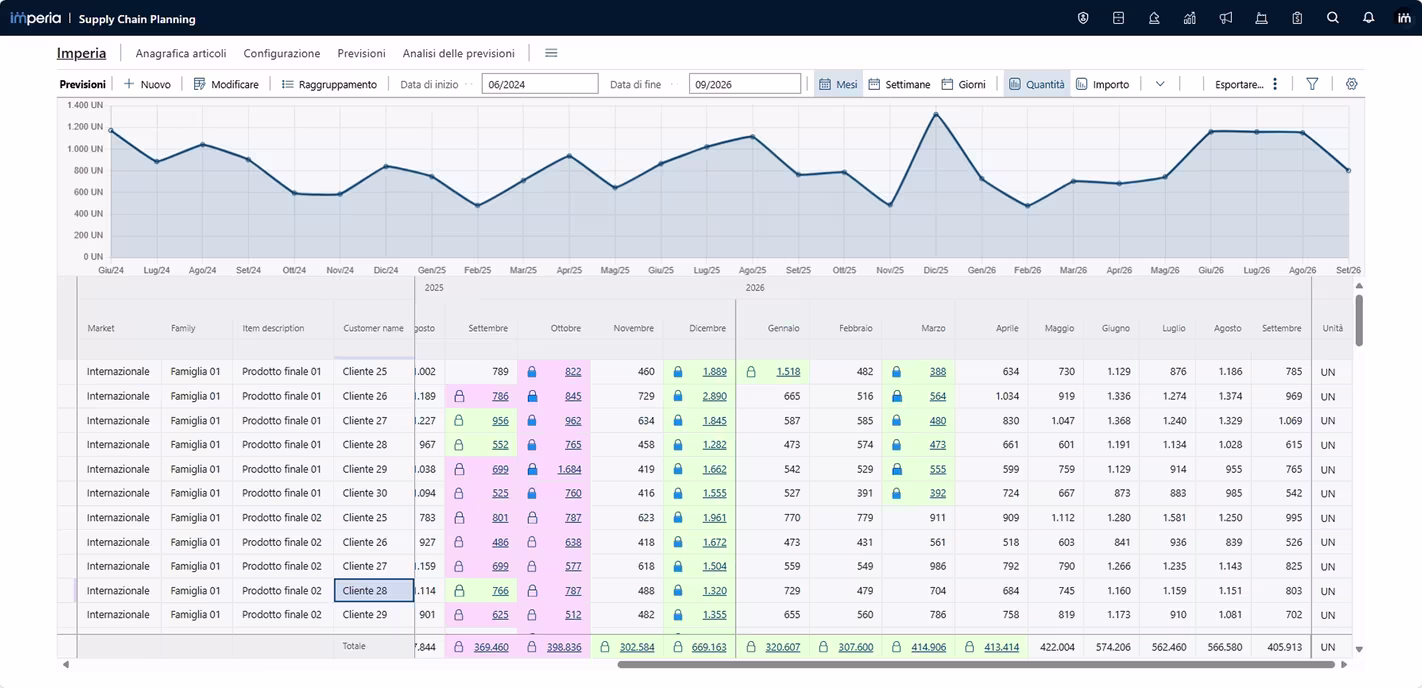This screenshot has width=1422, height=688.
Task: Open the search magnifier icon
Action: 1333,18
